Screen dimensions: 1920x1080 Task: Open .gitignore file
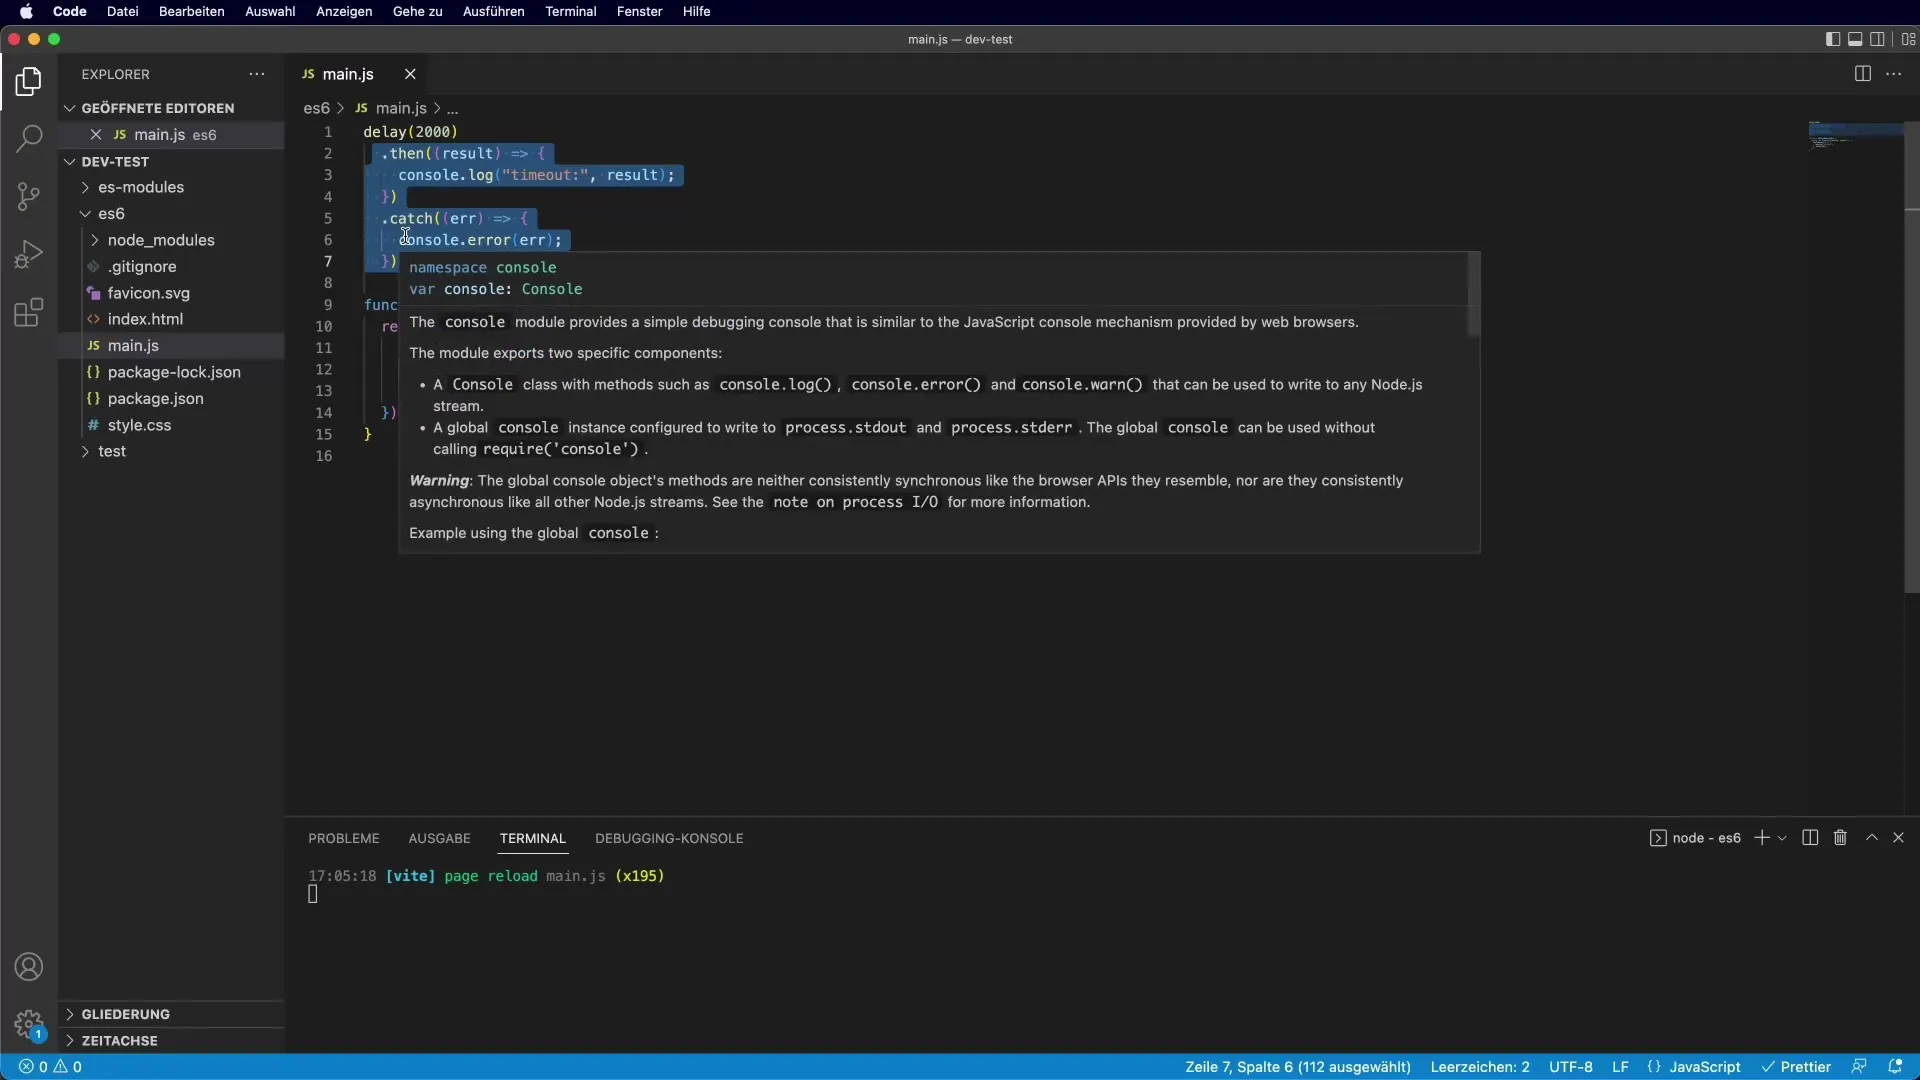coord(171,266)
